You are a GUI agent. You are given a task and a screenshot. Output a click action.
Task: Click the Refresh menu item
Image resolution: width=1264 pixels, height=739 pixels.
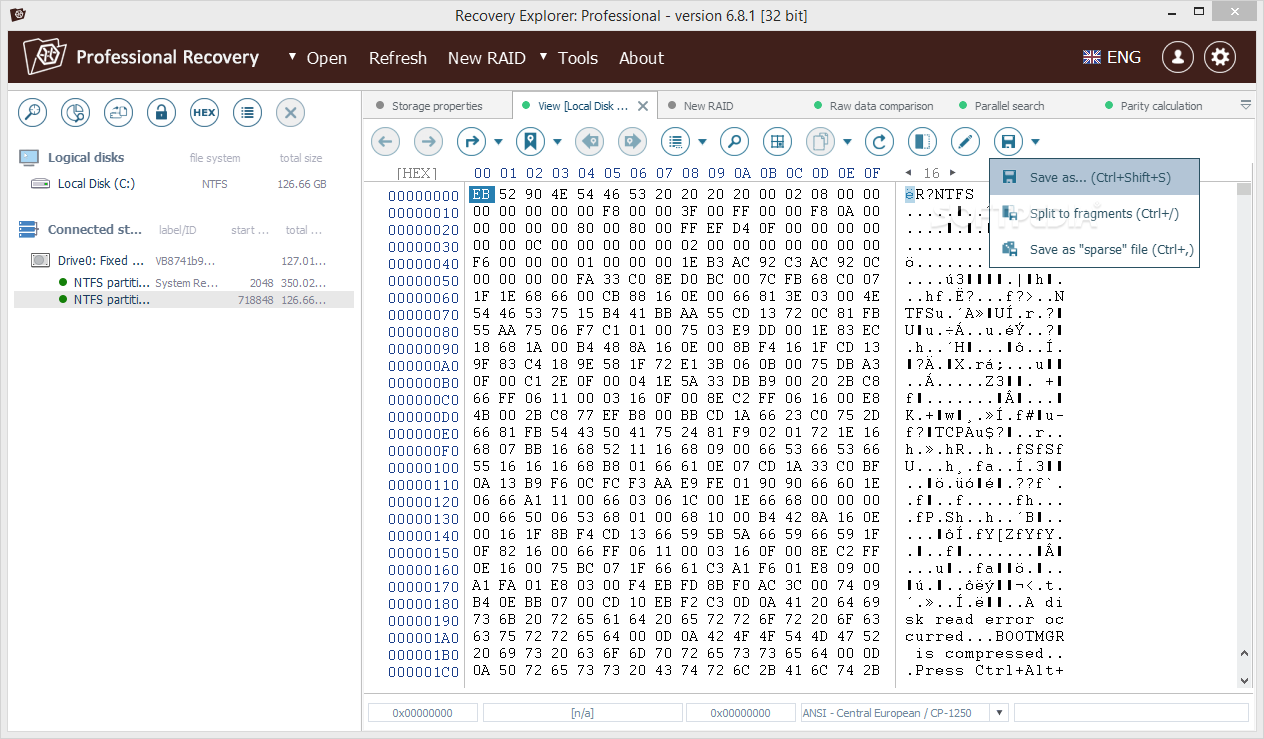click(398, 58)
